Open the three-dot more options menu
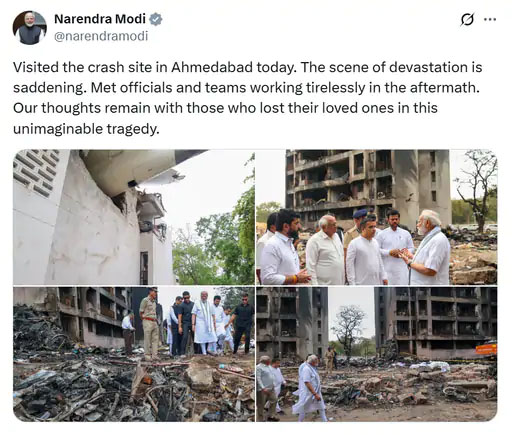 coord(490,19)
